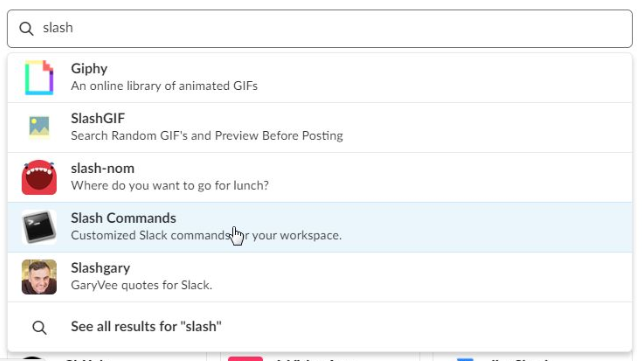Select the Giphy result title

pyautogui.click(x=89, y=68)
